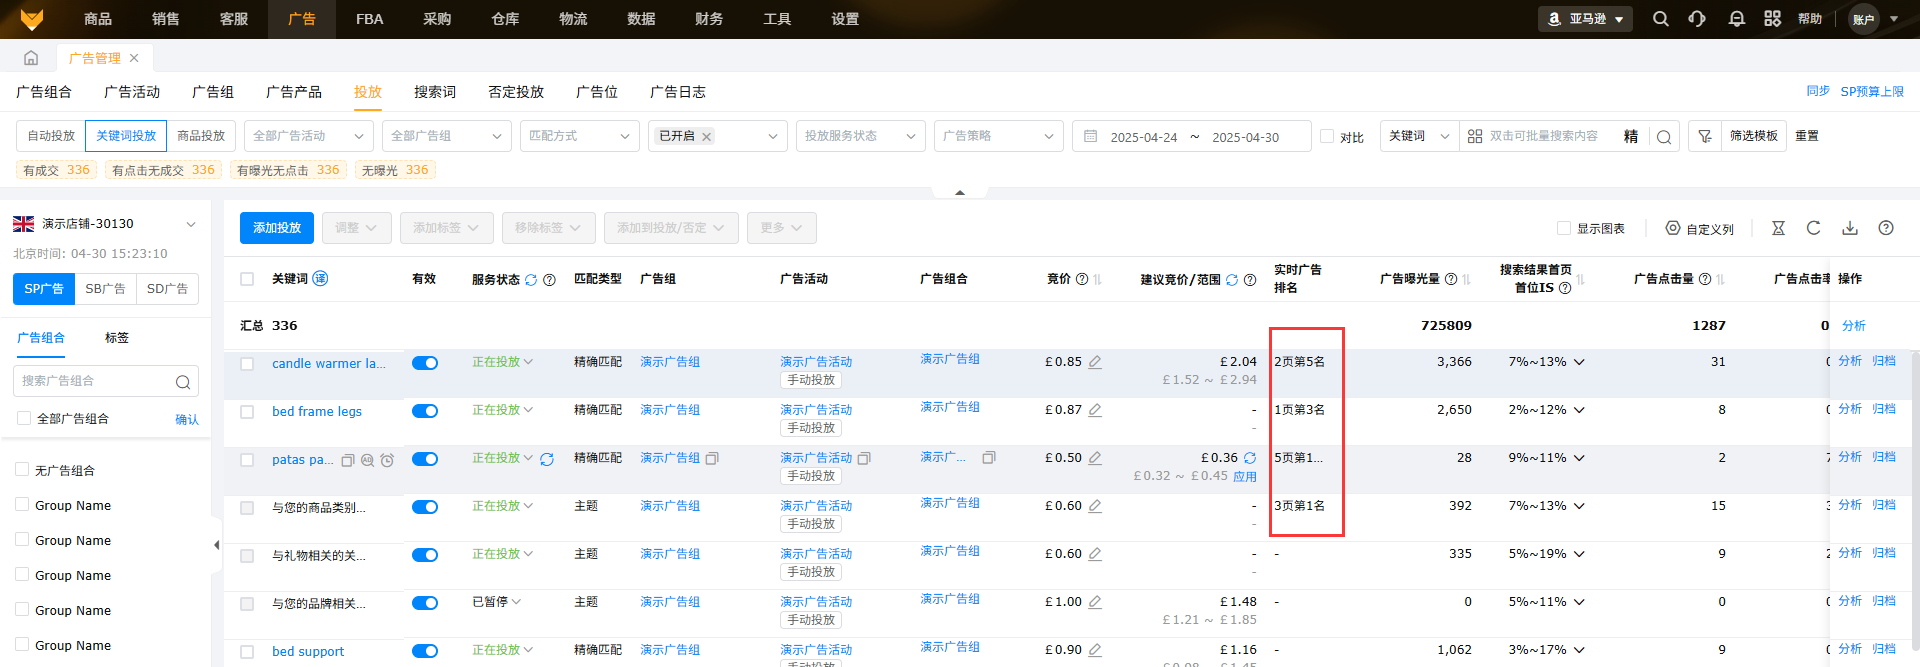Viewport: 1920px width, 667px height.
Task: Check the 显示图表 checkbox
Action: coord(1564,228)
